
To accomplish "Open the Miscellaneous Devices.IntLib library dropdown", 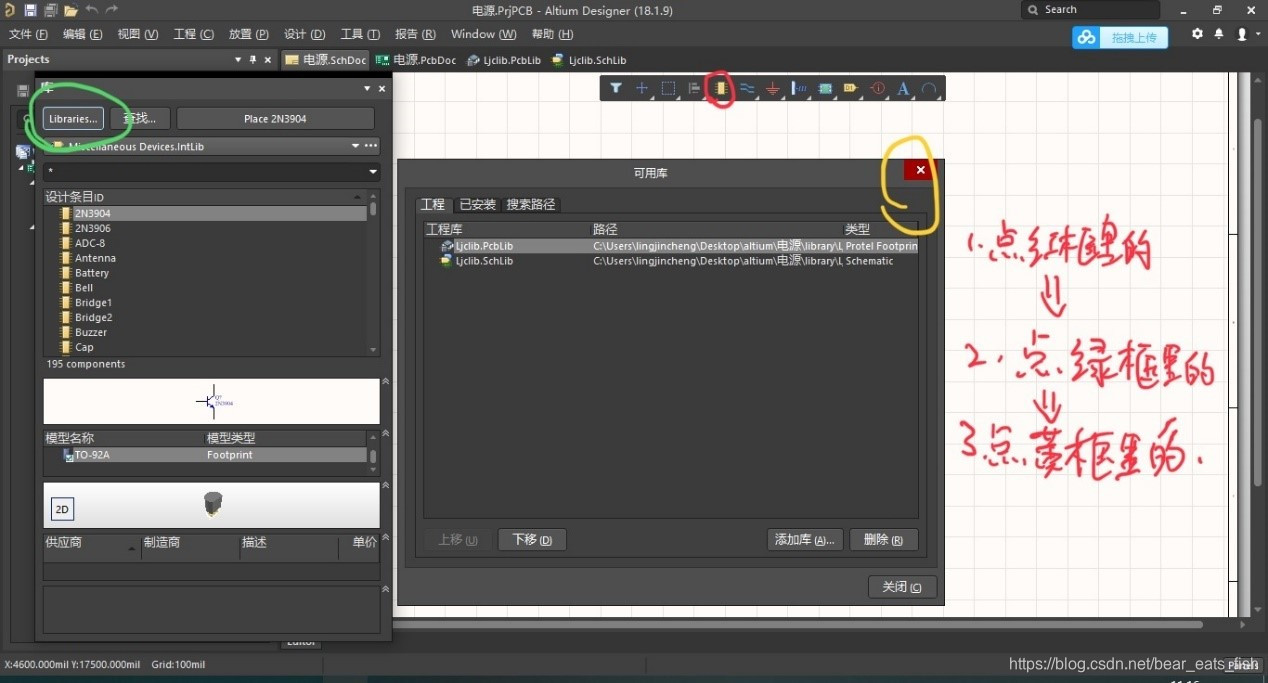I will 355,146.
